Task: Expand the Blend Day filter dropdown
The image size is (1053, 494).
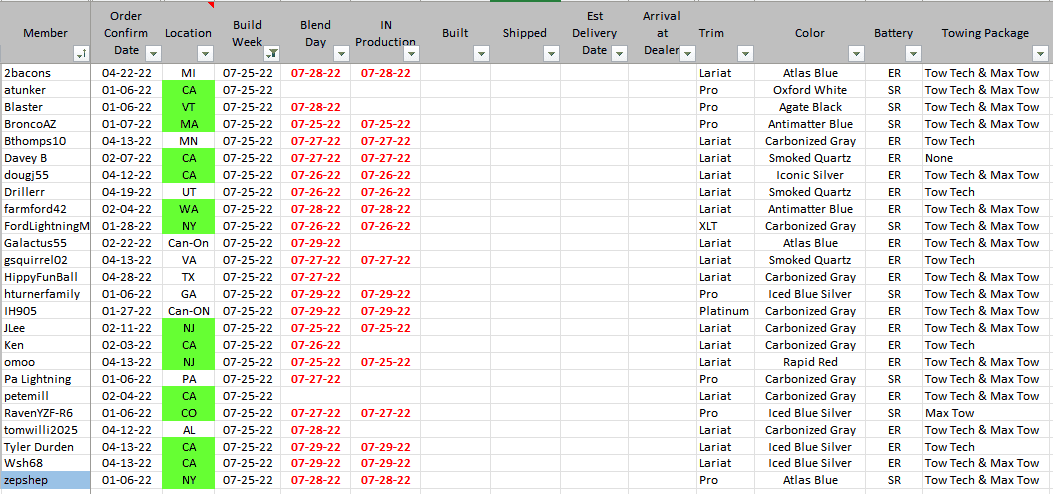Action: click(x=341, y=52)
